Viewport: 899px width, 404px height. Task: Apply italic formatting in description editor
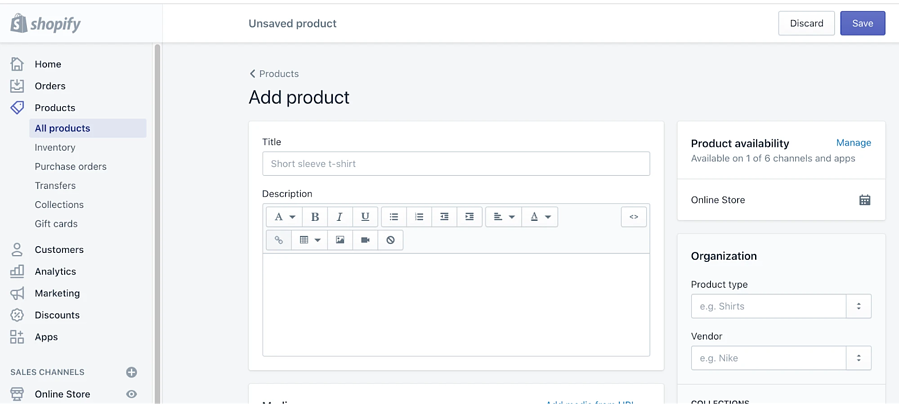pos(340,217)
